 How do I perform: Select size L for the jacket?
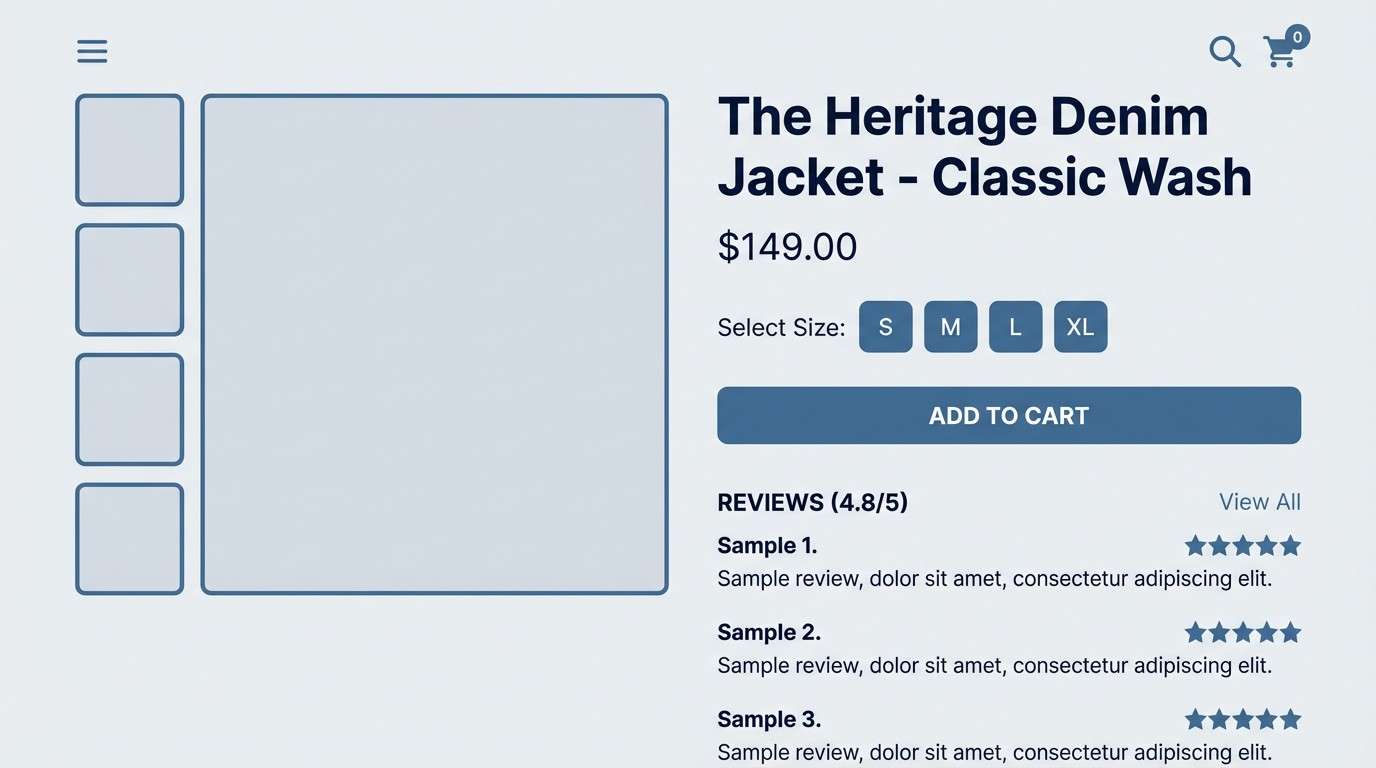(1015, 326)
